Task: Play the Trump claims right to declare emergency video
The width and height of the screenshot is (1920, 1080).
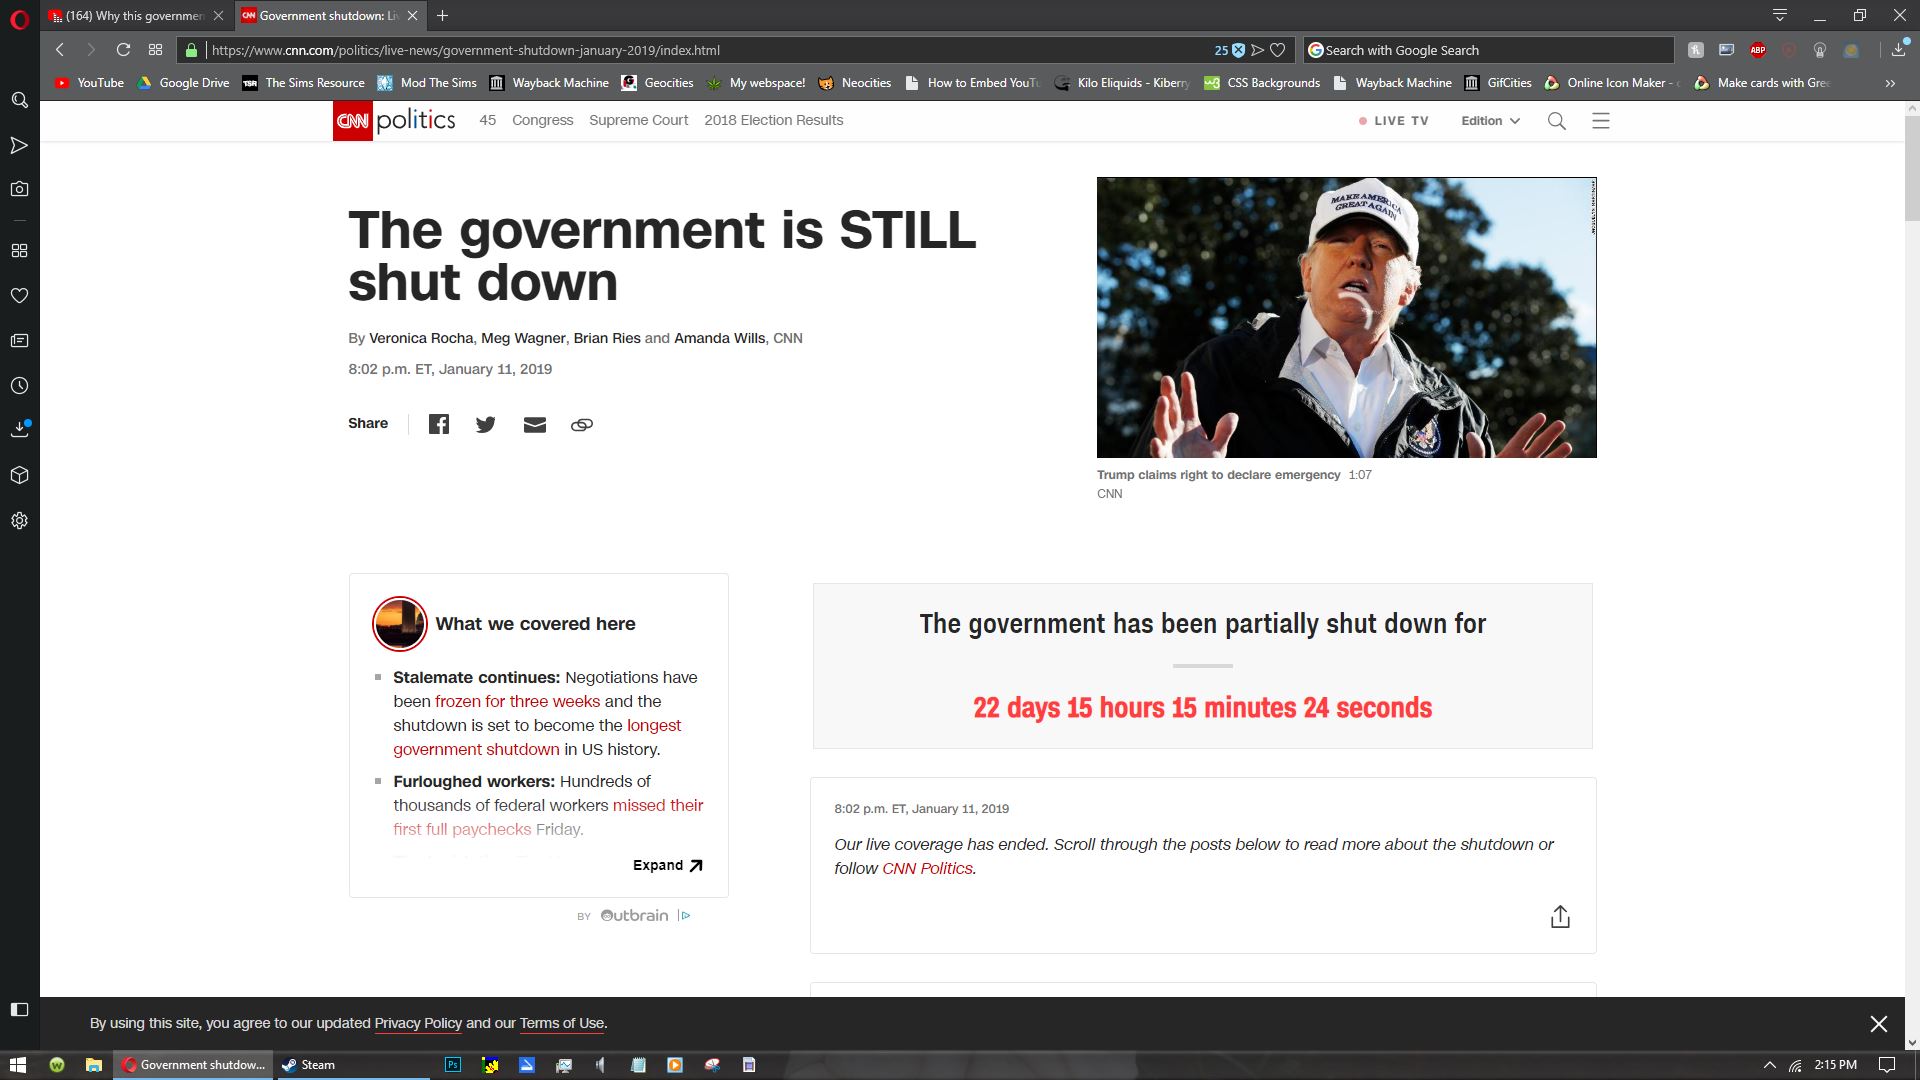Action: [x=1346, y=318]
